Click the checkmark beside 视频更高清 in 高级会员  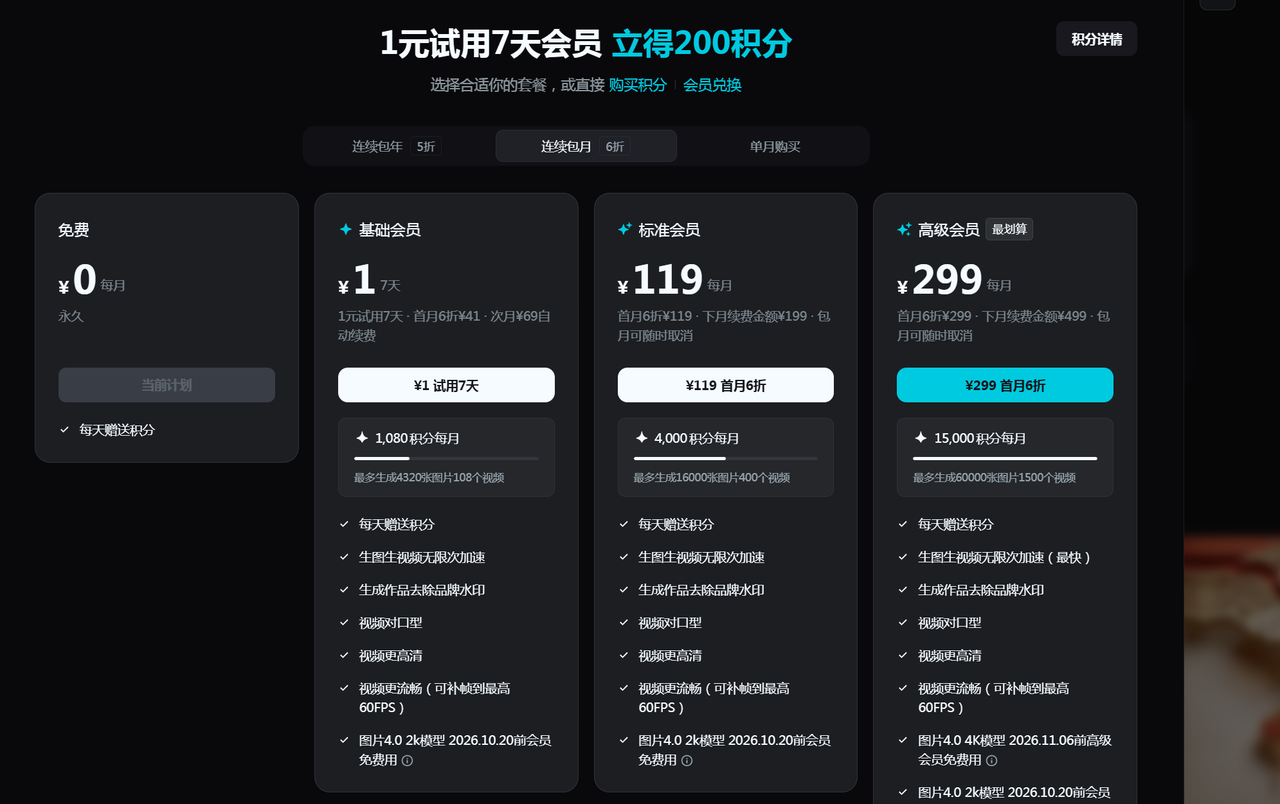(x=904, y=656)
